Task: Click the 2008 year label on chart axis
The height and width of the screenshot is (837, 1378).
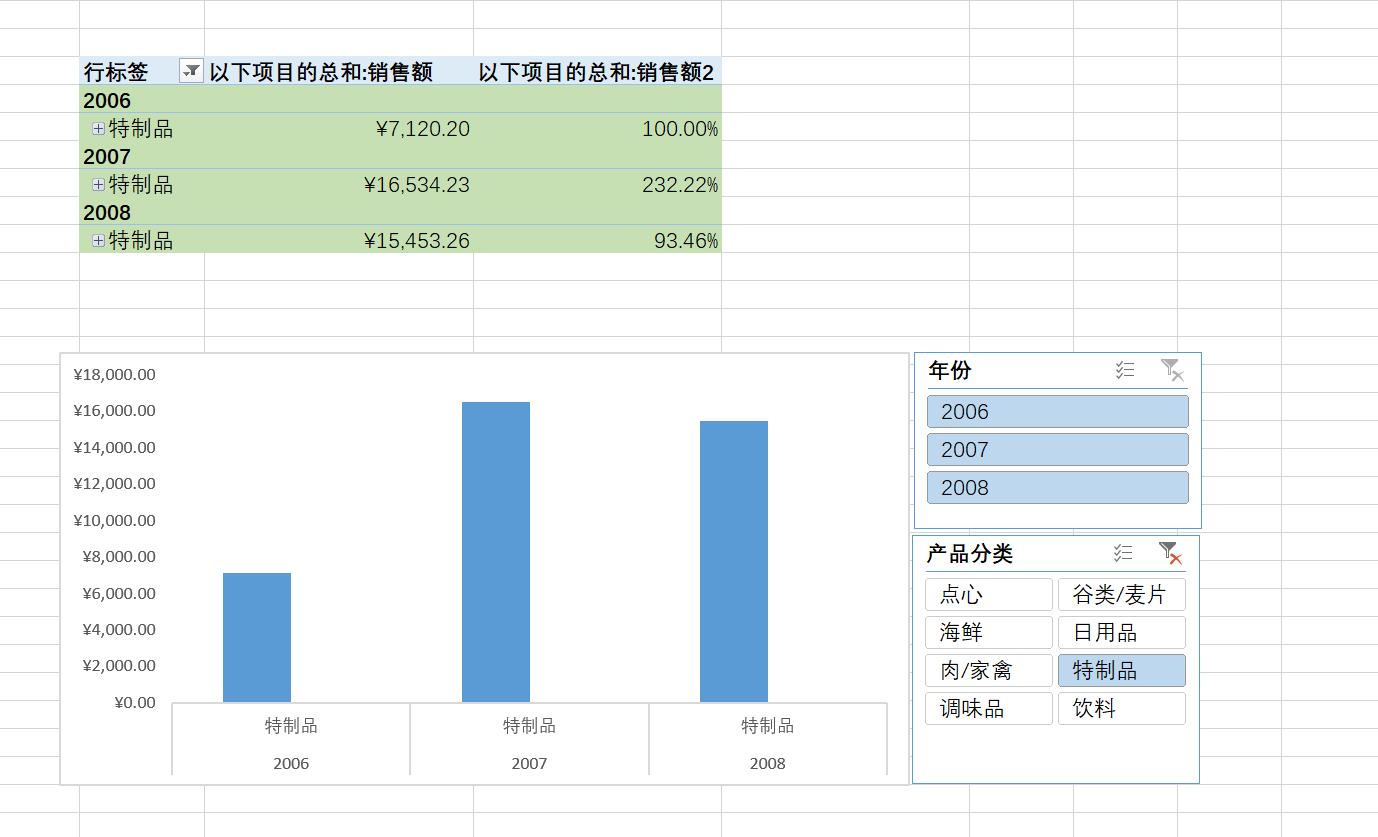Action: (x=768, y=763)
